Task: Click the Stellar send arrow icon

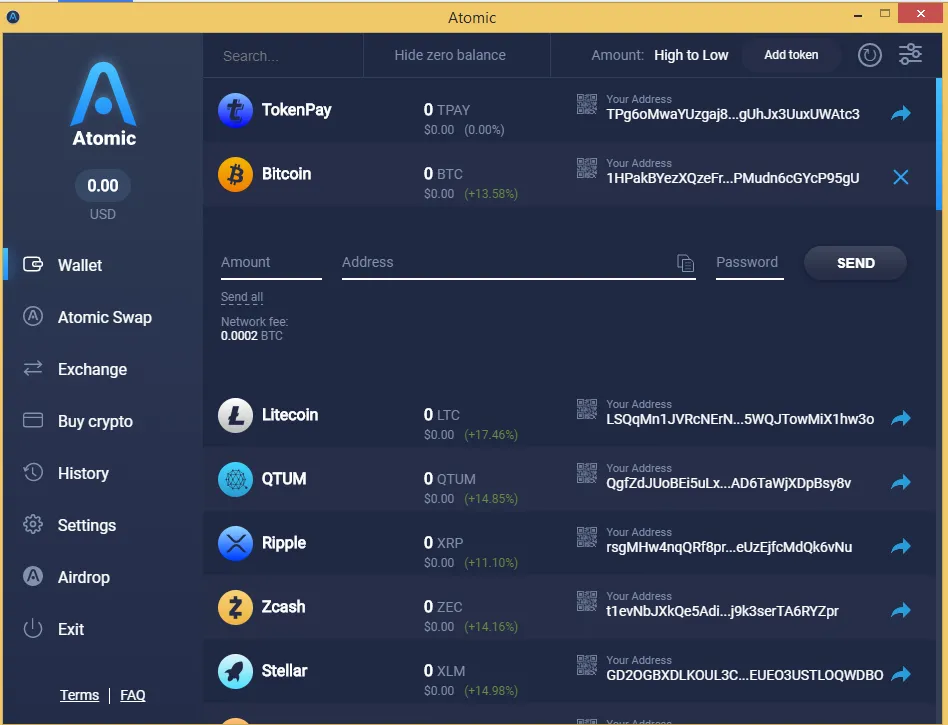Action: [x=900, y=674]
